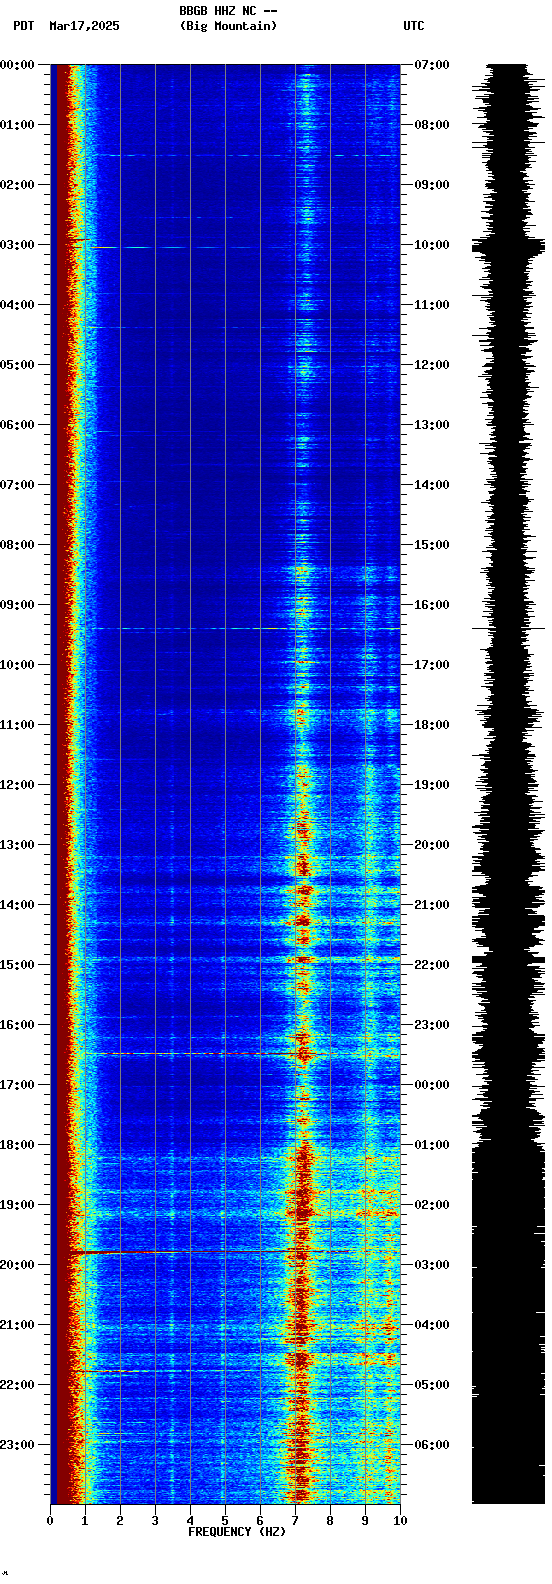The image size is (552, 1584).
Task: Click the station title BBGB HHZ NC --
Action: 228,11
